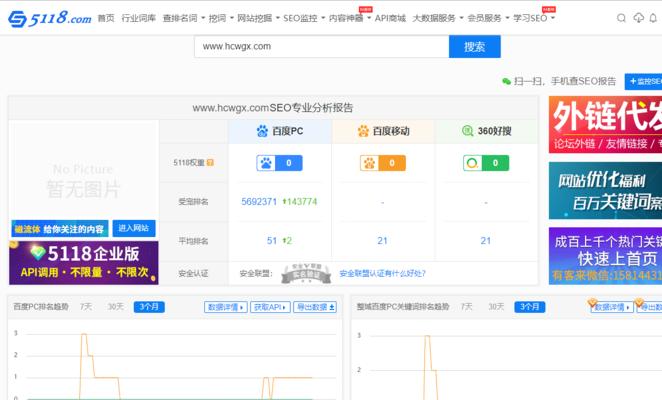This screenshot has height=400, width=662.
Task: Open the 快速上首页 purple advertisement banner
Action: [x=605, y=256]
